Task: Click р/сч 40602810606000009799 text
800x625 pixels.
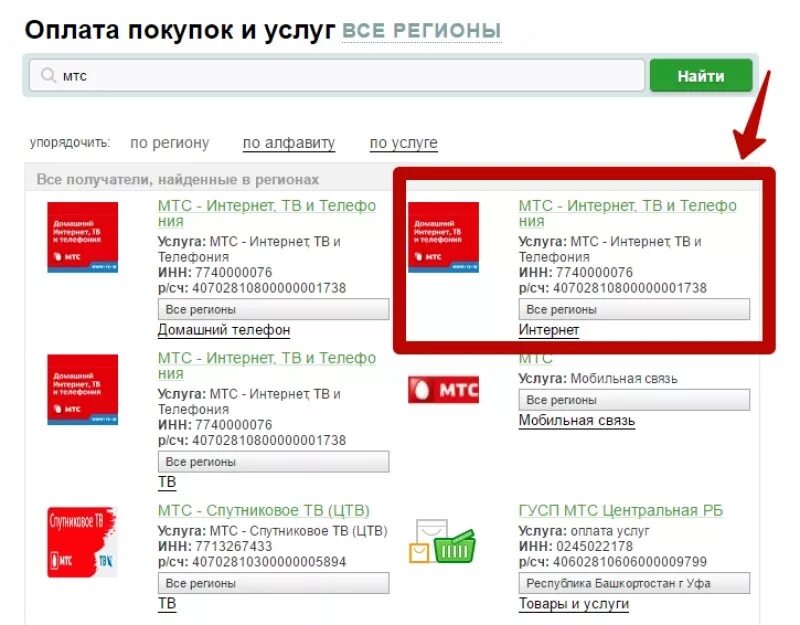Action: 613,562
